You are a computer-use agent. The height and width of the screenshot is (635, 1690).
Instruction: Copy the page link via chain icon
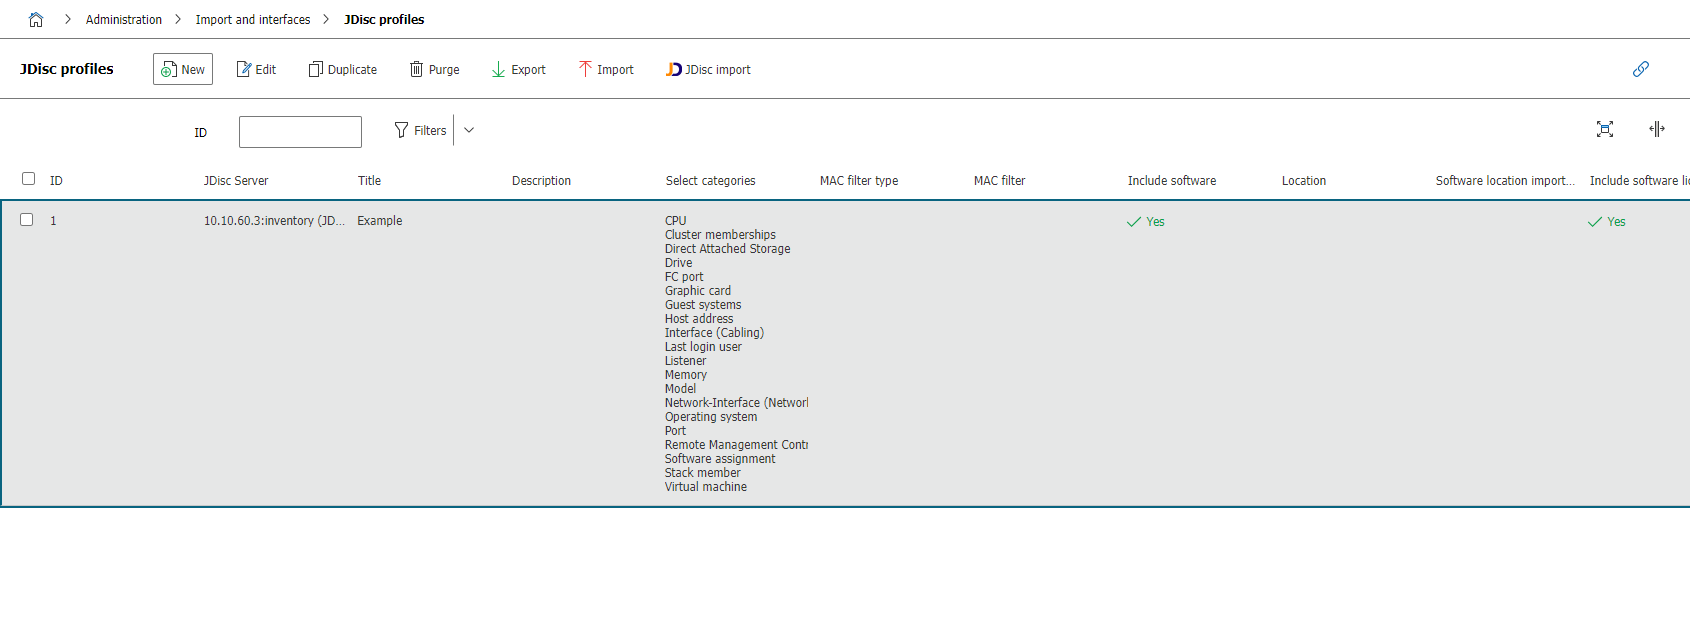[1641, 69]
